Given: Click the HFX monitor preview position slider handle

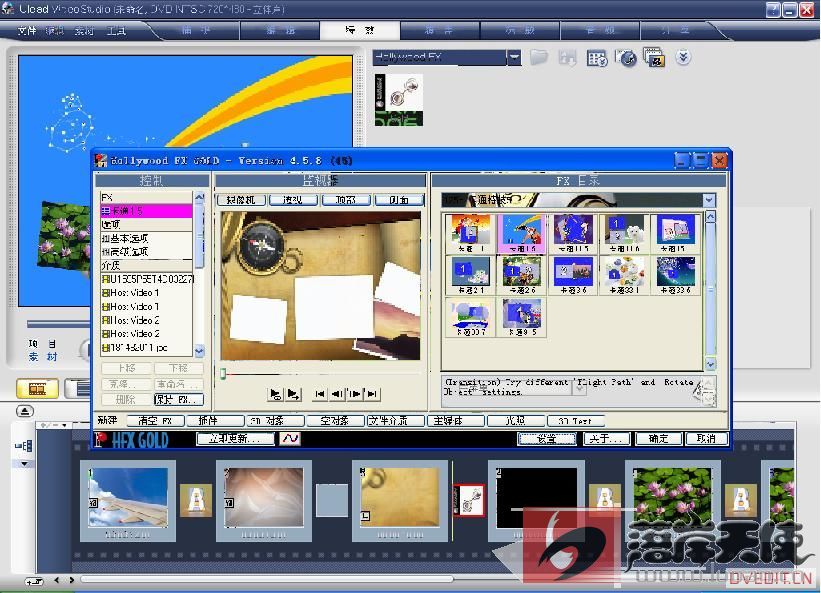Looking at the screenshot, I should (x=223, y=373).
